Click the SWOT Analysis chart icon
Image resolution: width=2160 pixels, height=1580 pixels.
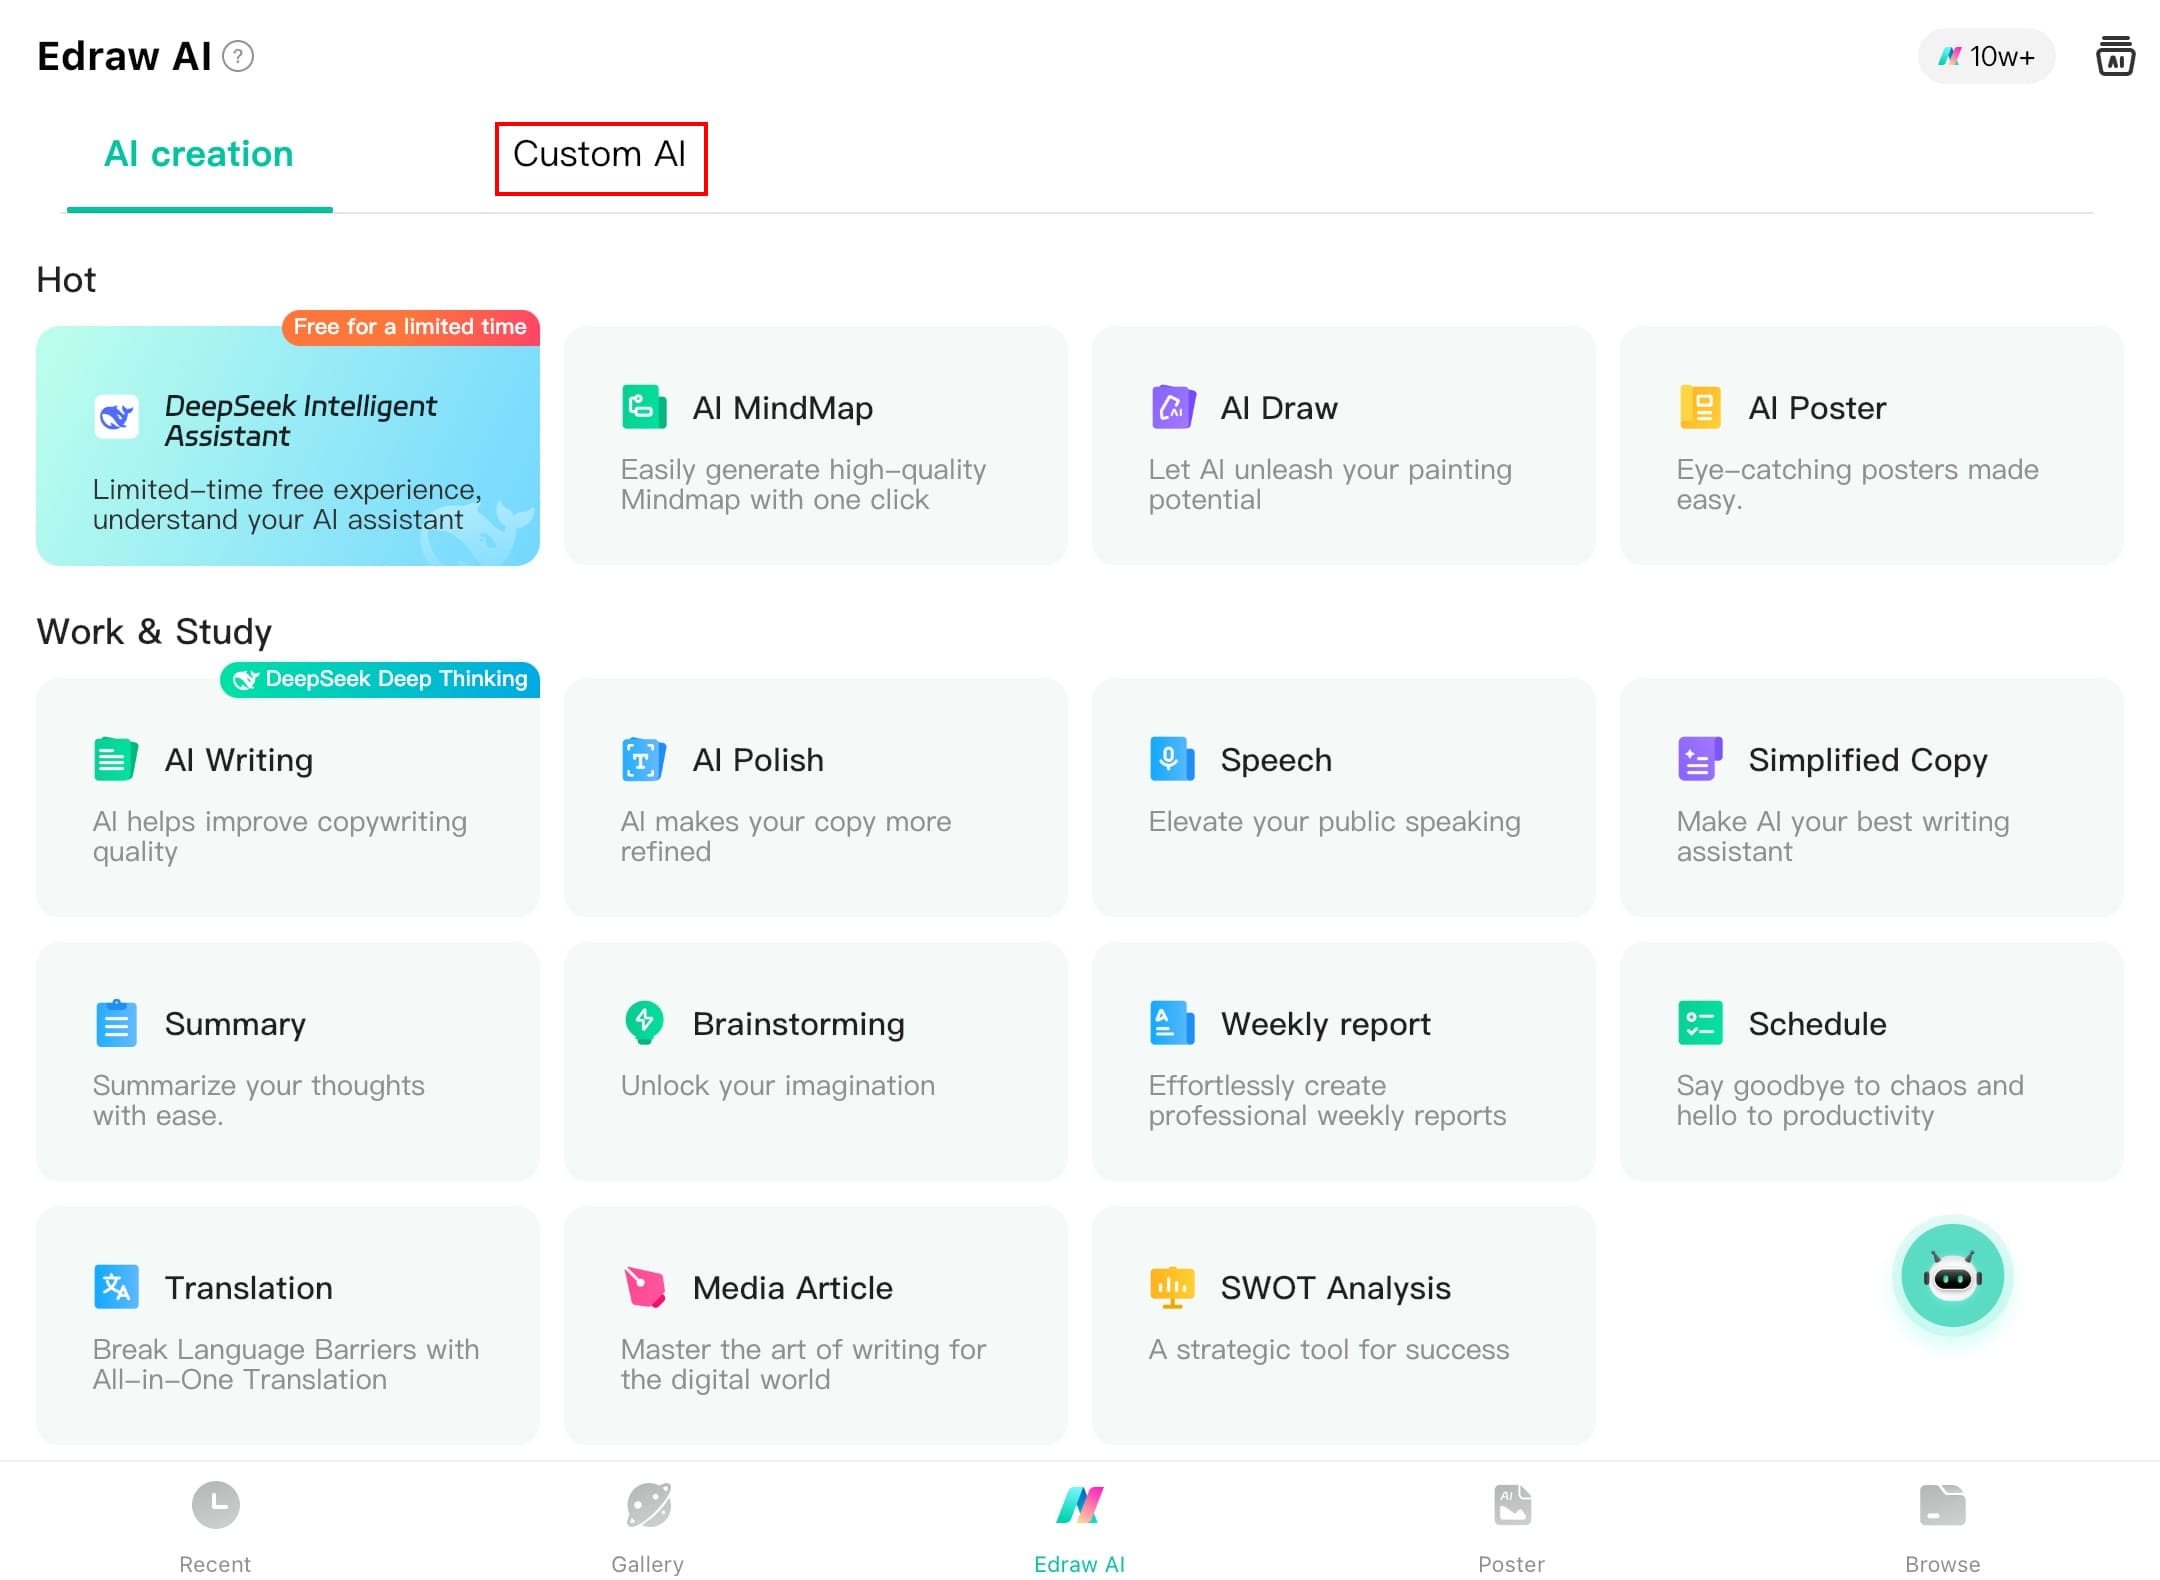click(1172, 1287)
